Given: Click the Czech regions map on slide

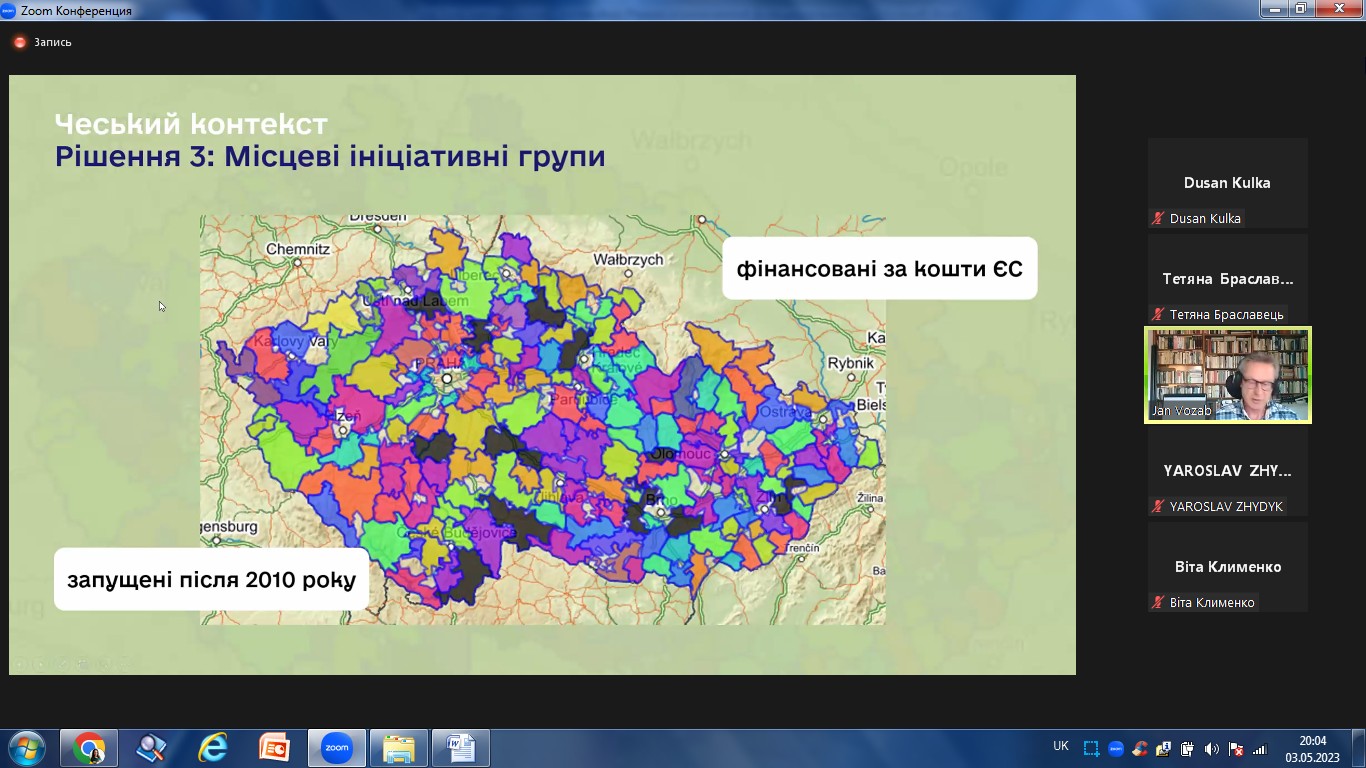Looking at the screenshot, I should pyautogui.click(x=542, y=419).
